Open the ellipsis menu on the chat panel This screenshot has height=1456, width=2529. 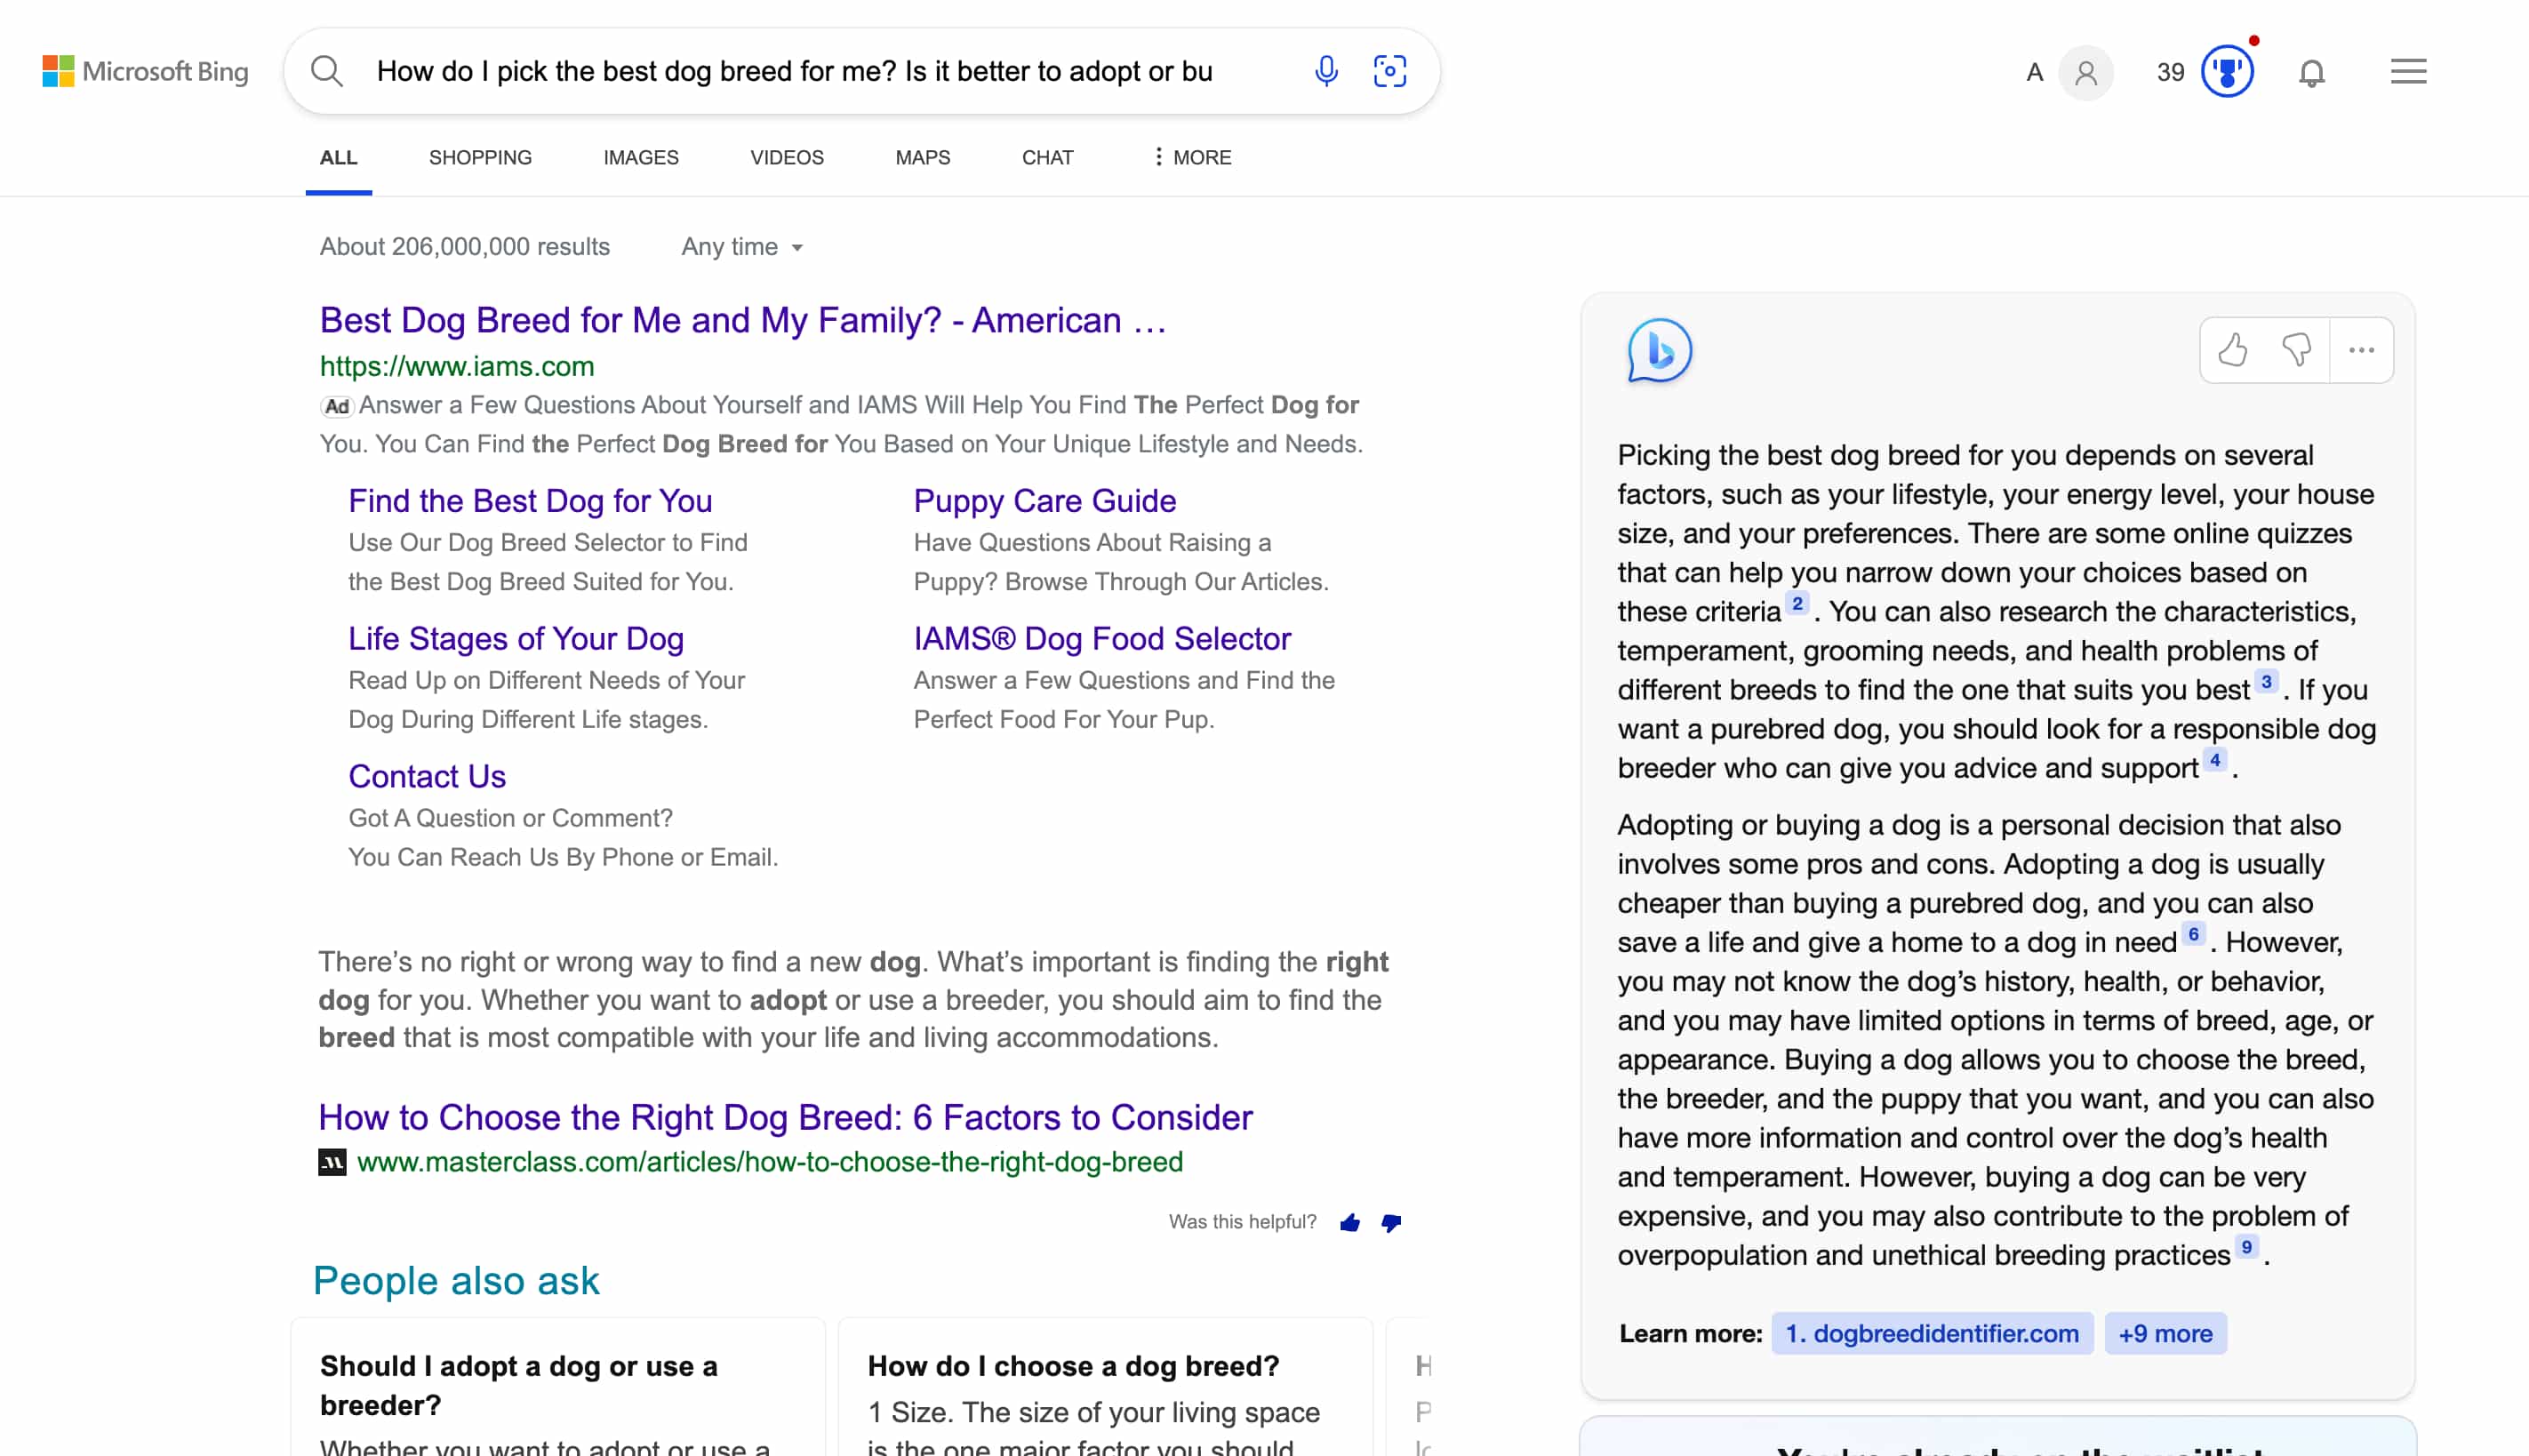click(x=2361, y=349)
